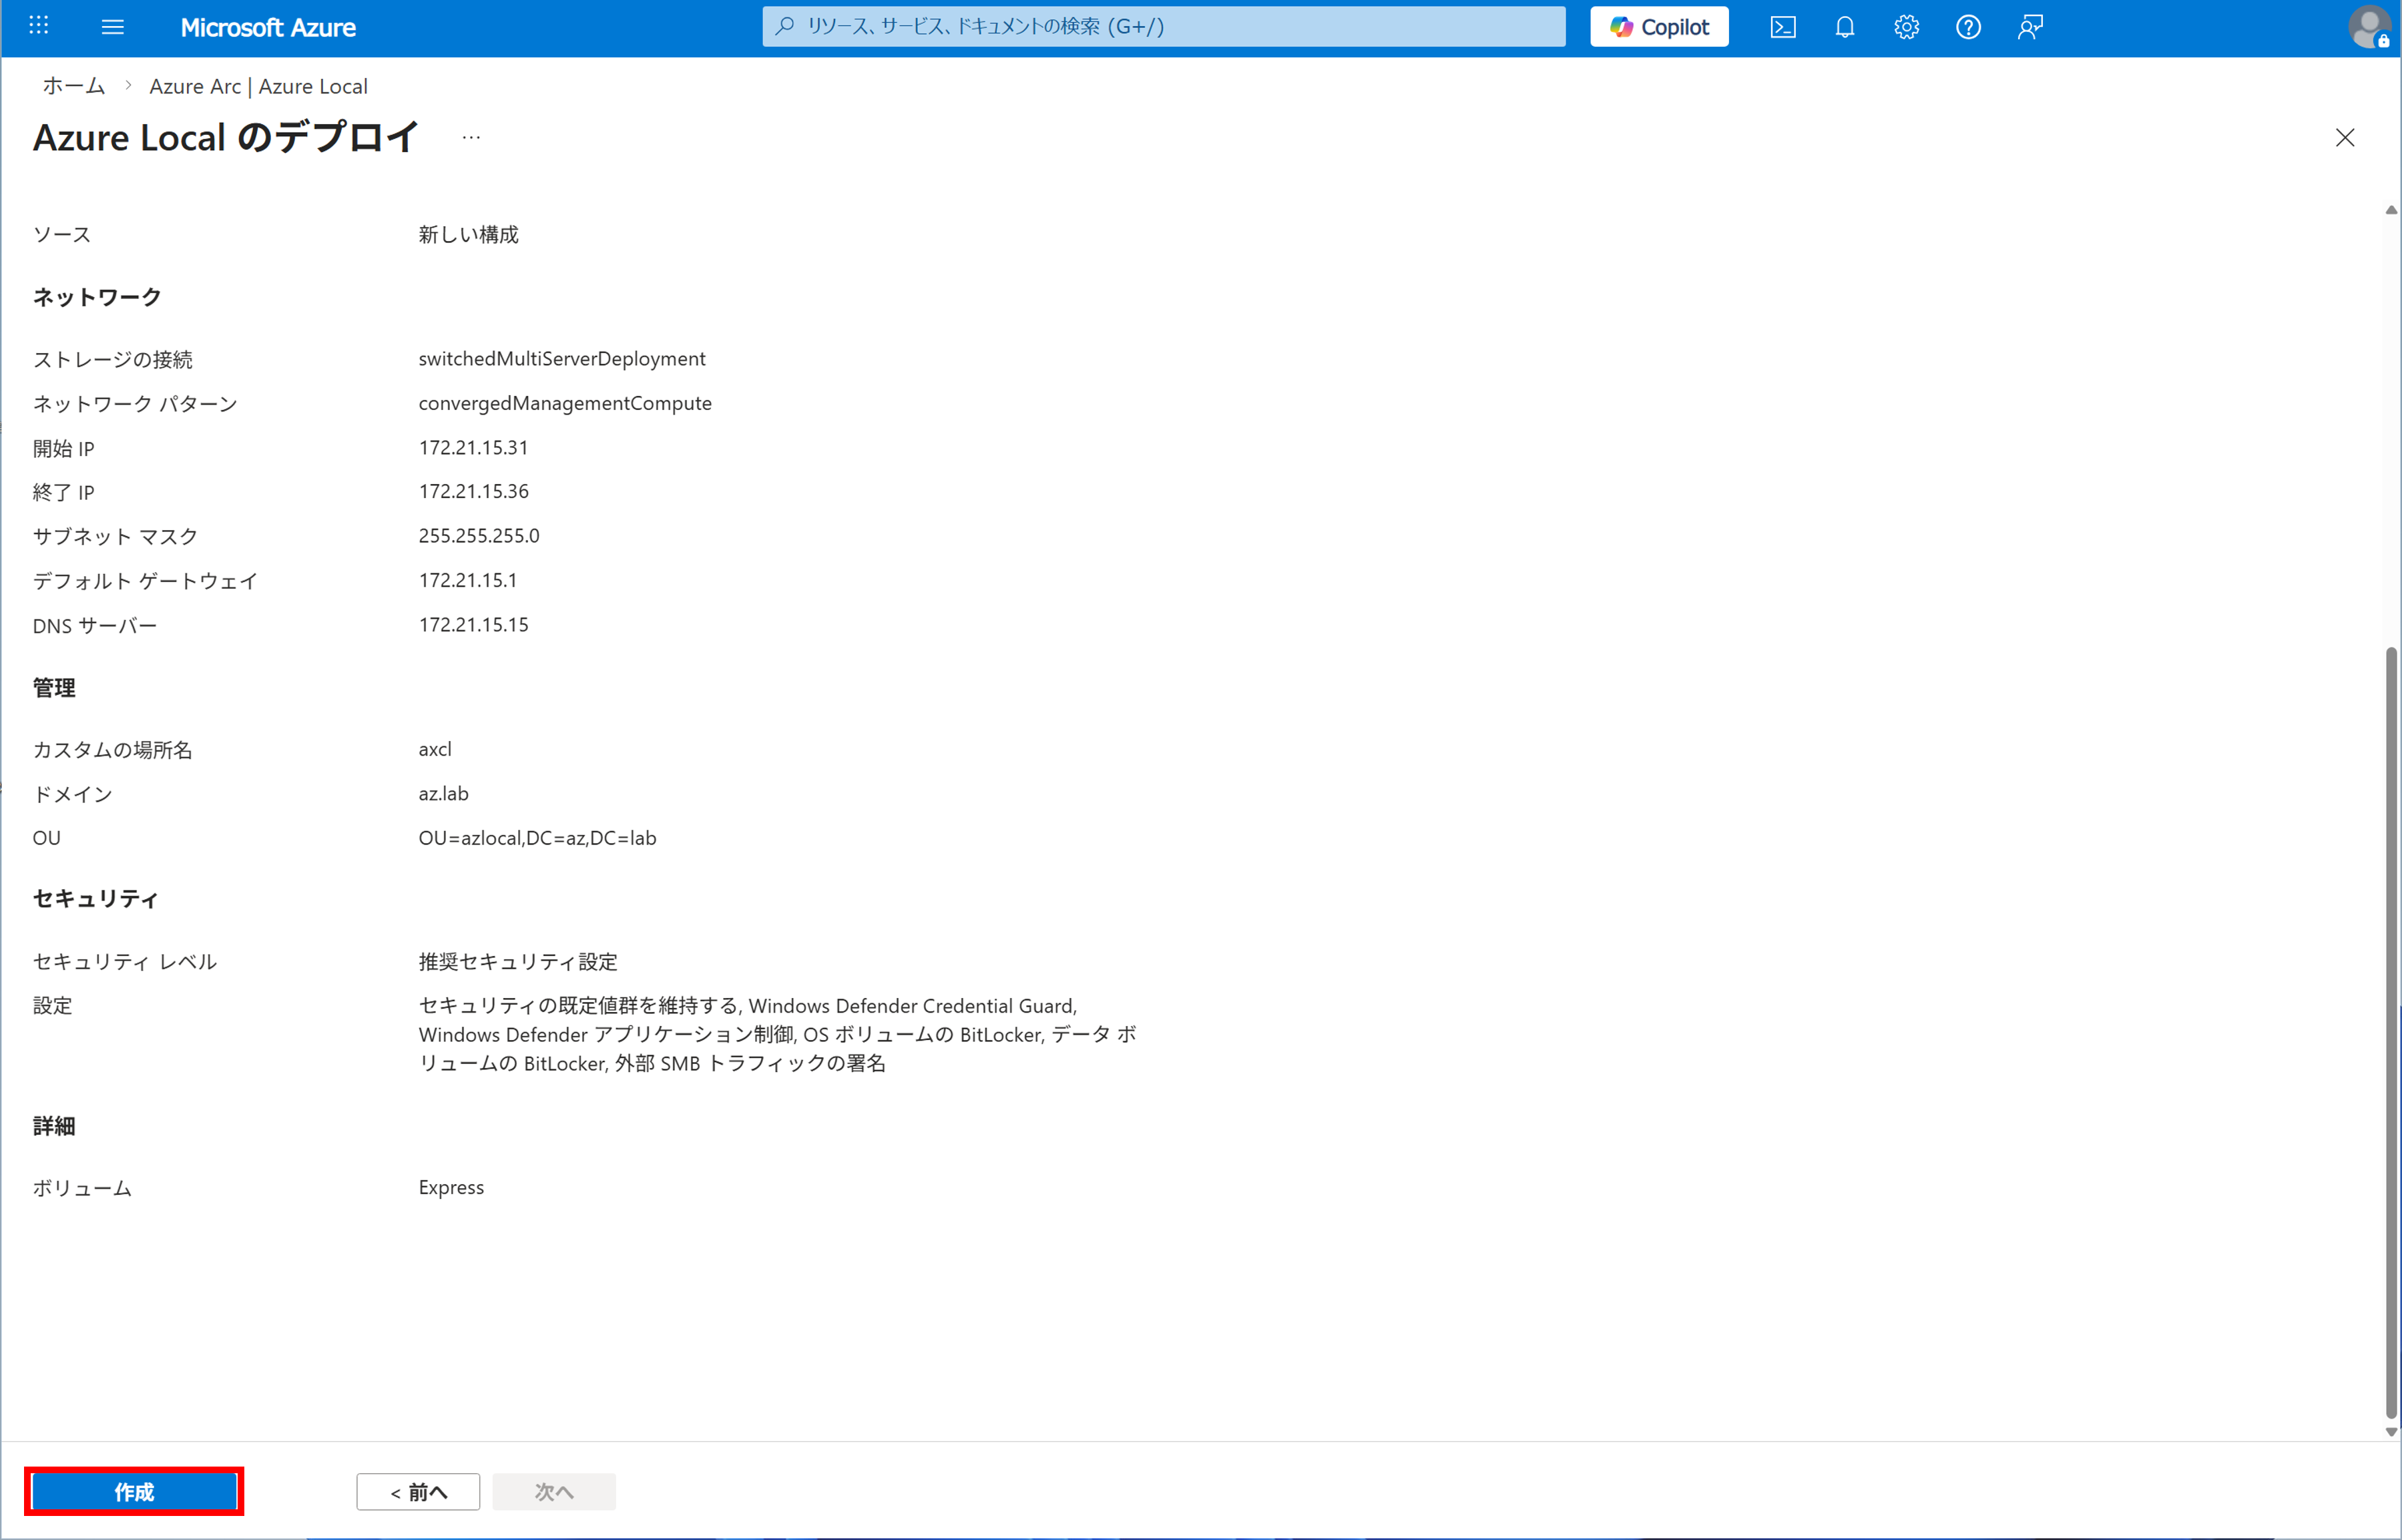The image size is (2402, 1540).
Task: Click the Copilot button
Action: (1659, 27)
